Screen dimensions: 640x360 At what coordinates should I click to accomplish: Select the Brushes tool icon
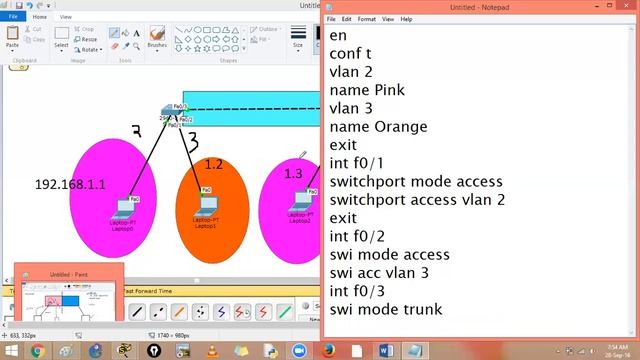[x=157, y=33]
